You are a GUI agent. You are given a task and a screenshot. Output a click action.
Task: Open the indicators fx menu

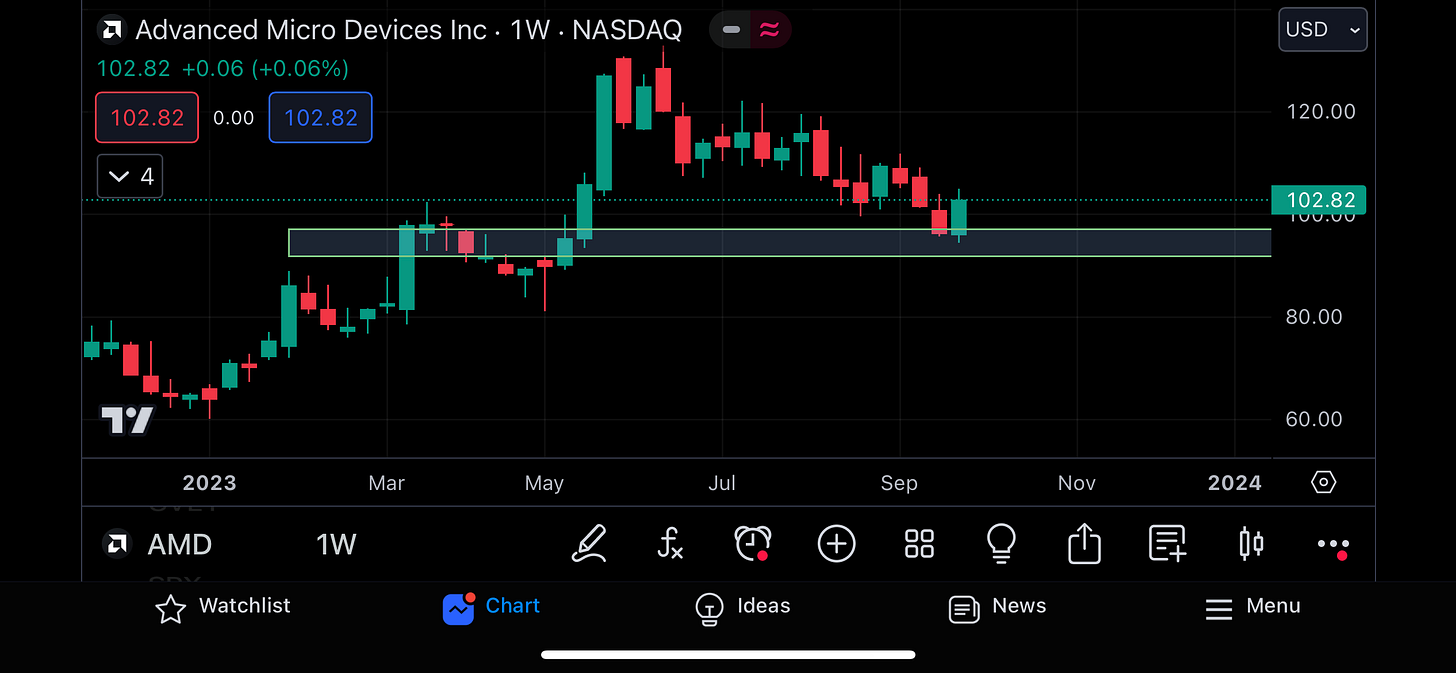(670, 544)
